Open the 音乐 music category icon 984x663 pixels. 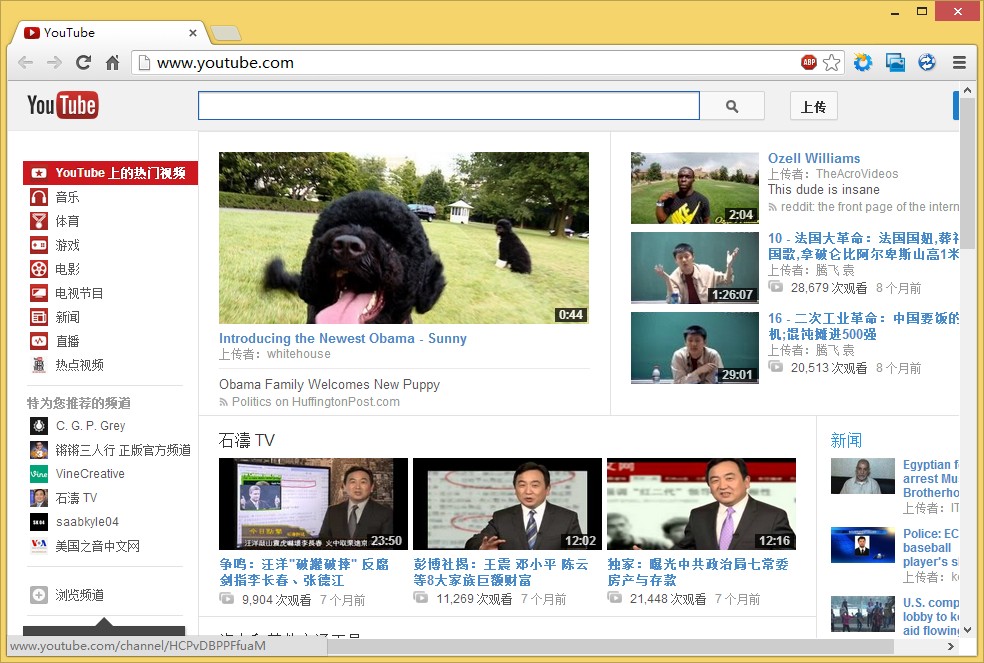point(39,197)
